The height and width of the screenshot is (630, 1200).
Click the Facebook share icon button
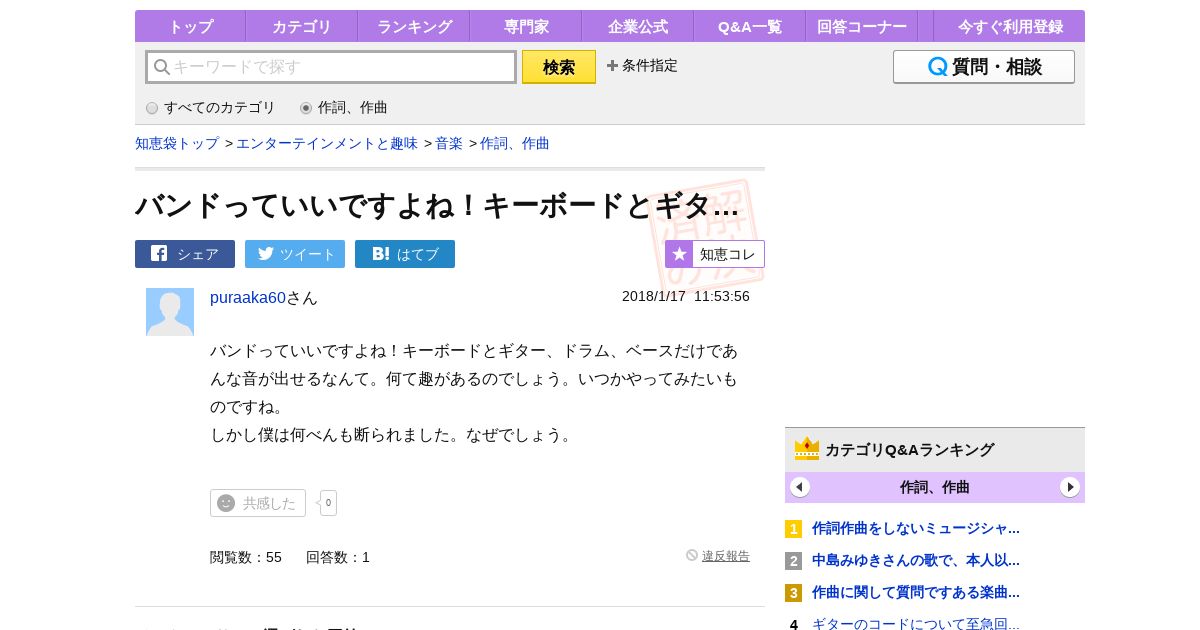(159, 254)
